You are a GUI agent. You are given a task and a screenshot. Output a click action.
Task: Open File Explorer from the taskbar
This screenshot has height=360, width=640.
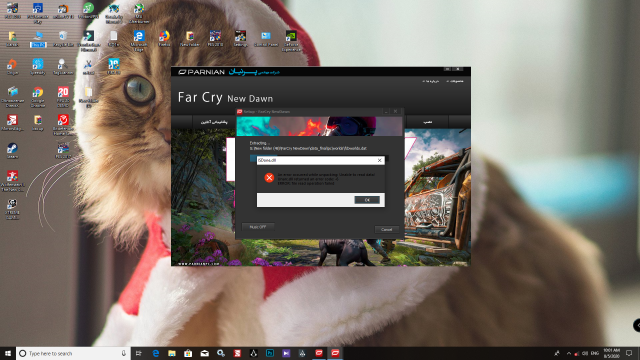172,353
